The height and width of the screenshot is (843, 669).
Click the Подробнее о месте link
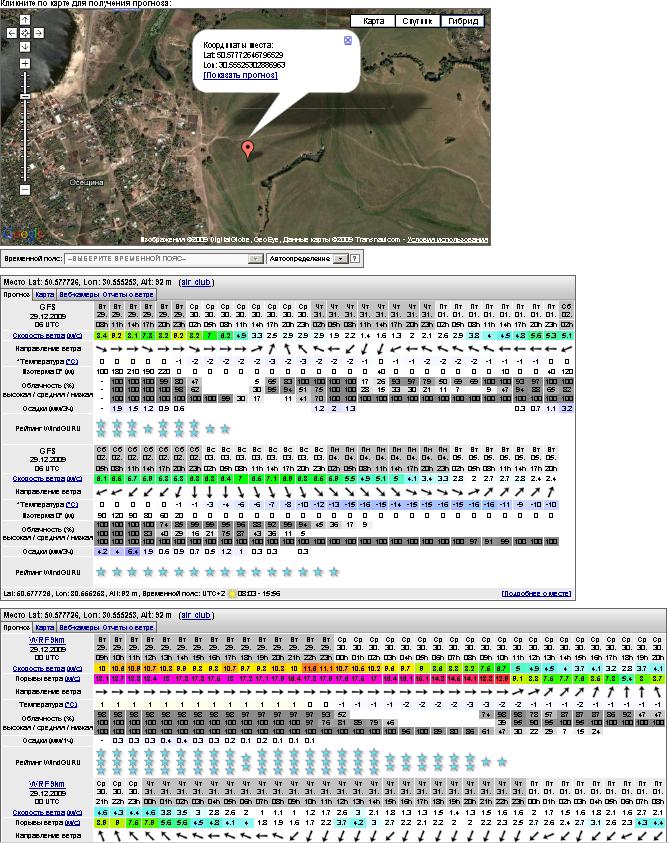point(536,593)
